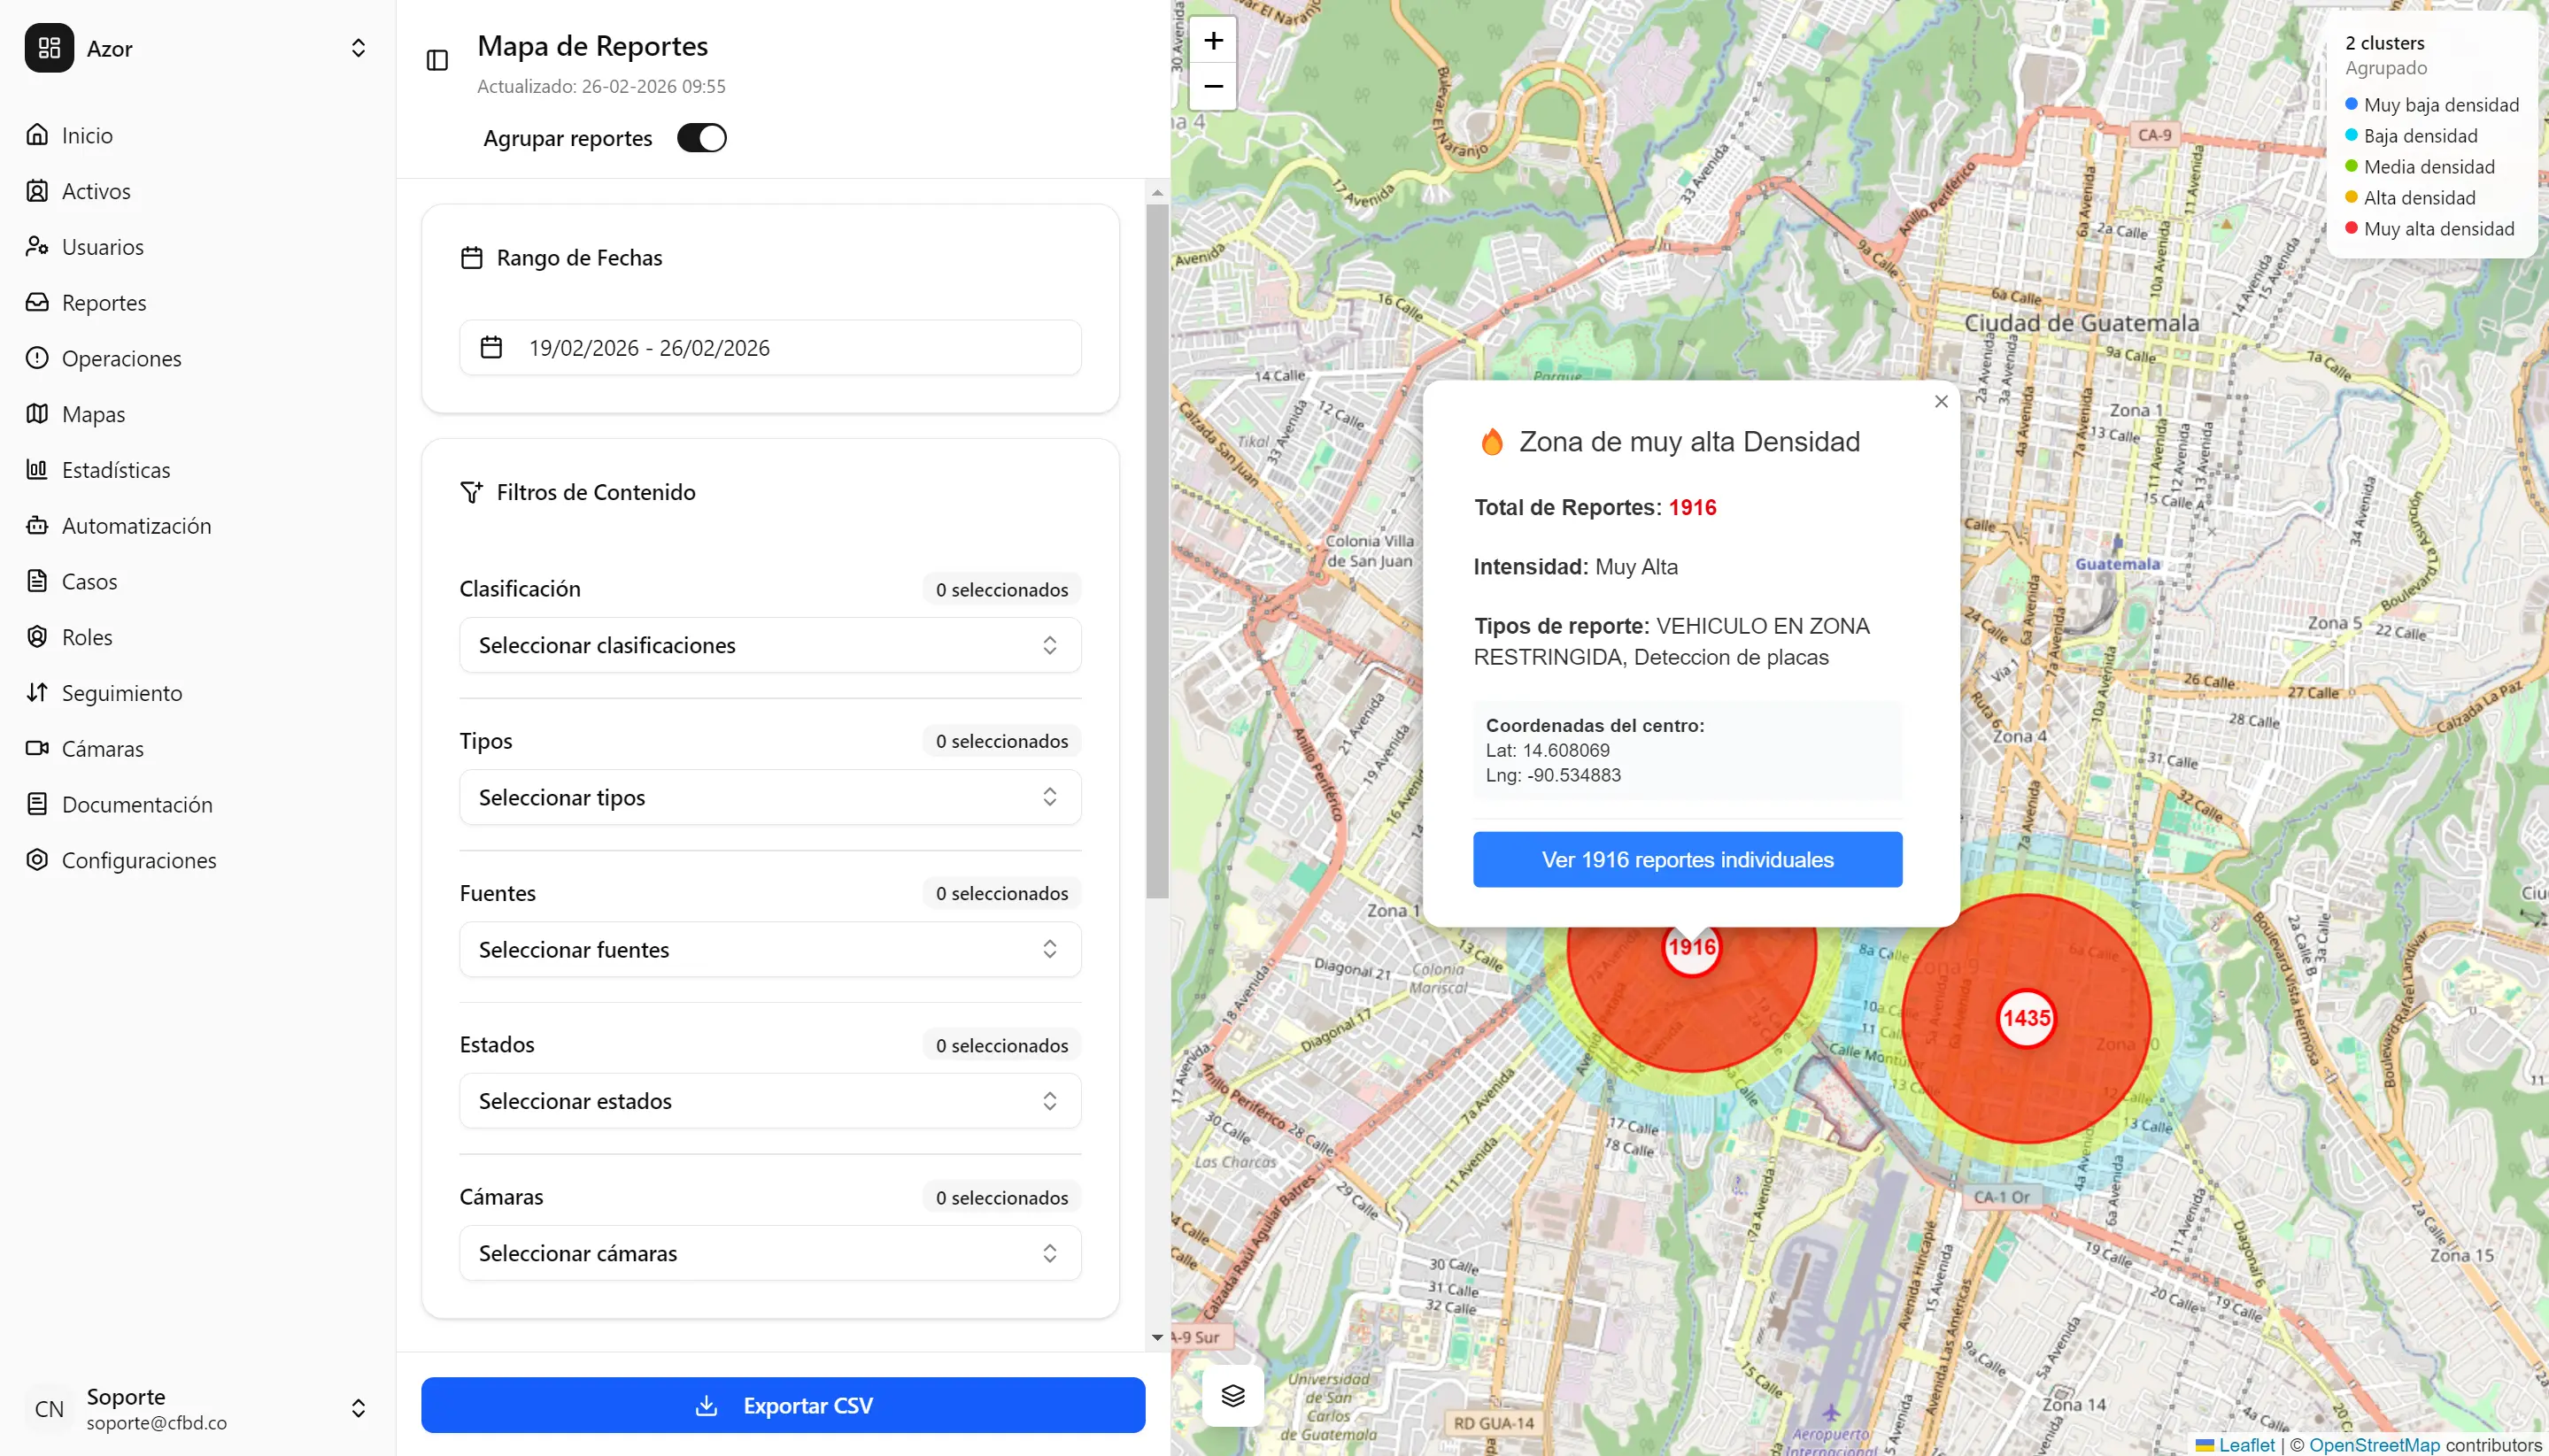Click the Azor grid logo
The height and width of the screenshot is (1456, 2549).
(x=48, y=47)
